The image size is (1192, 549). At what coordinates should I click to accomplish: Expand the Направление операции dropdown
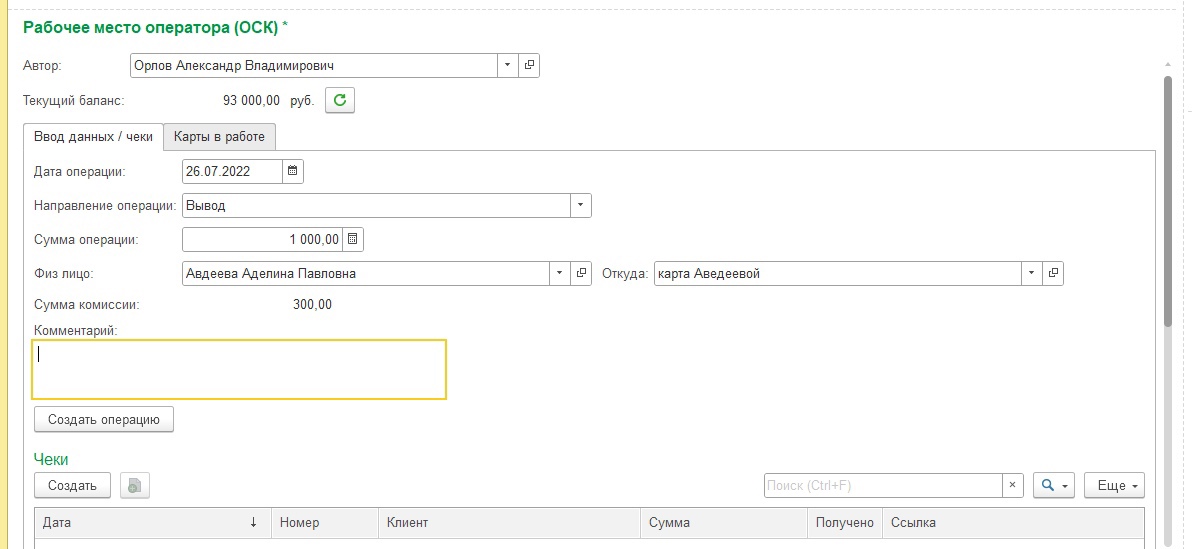[x=581, y=205]
